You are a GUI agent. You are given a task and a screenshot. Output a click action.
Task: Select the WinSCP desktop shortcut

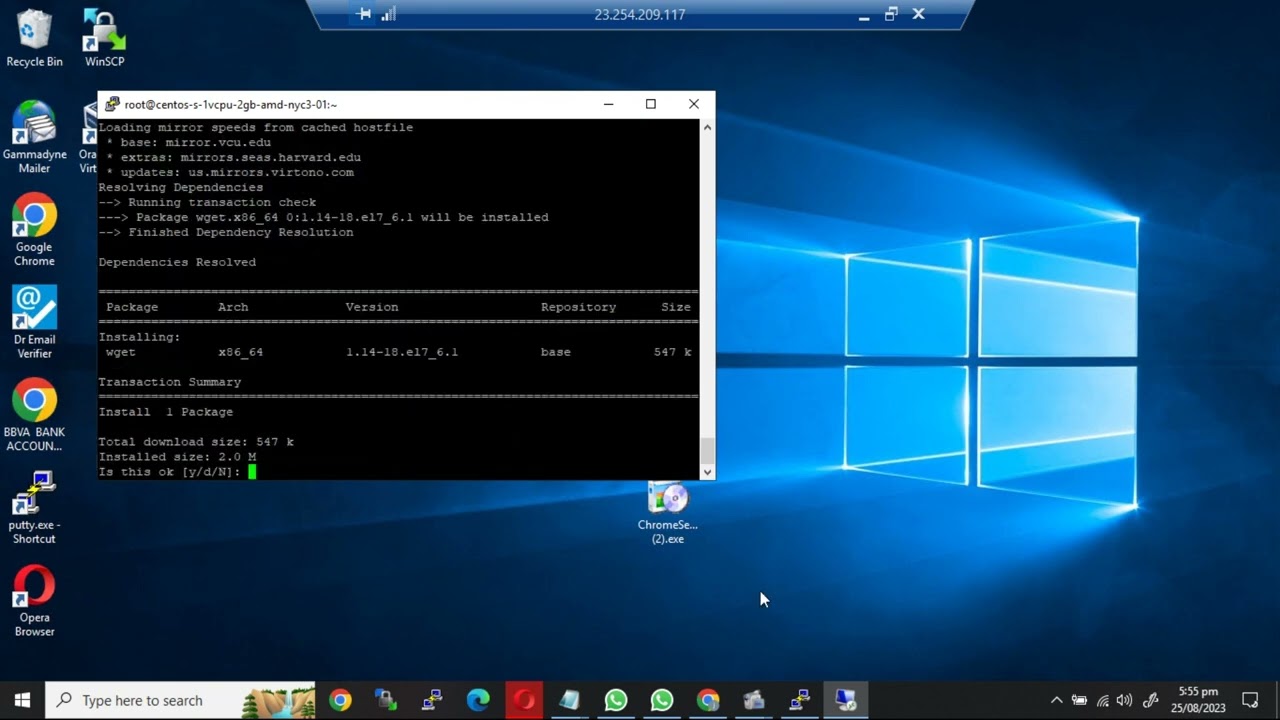tap(104, 39)
